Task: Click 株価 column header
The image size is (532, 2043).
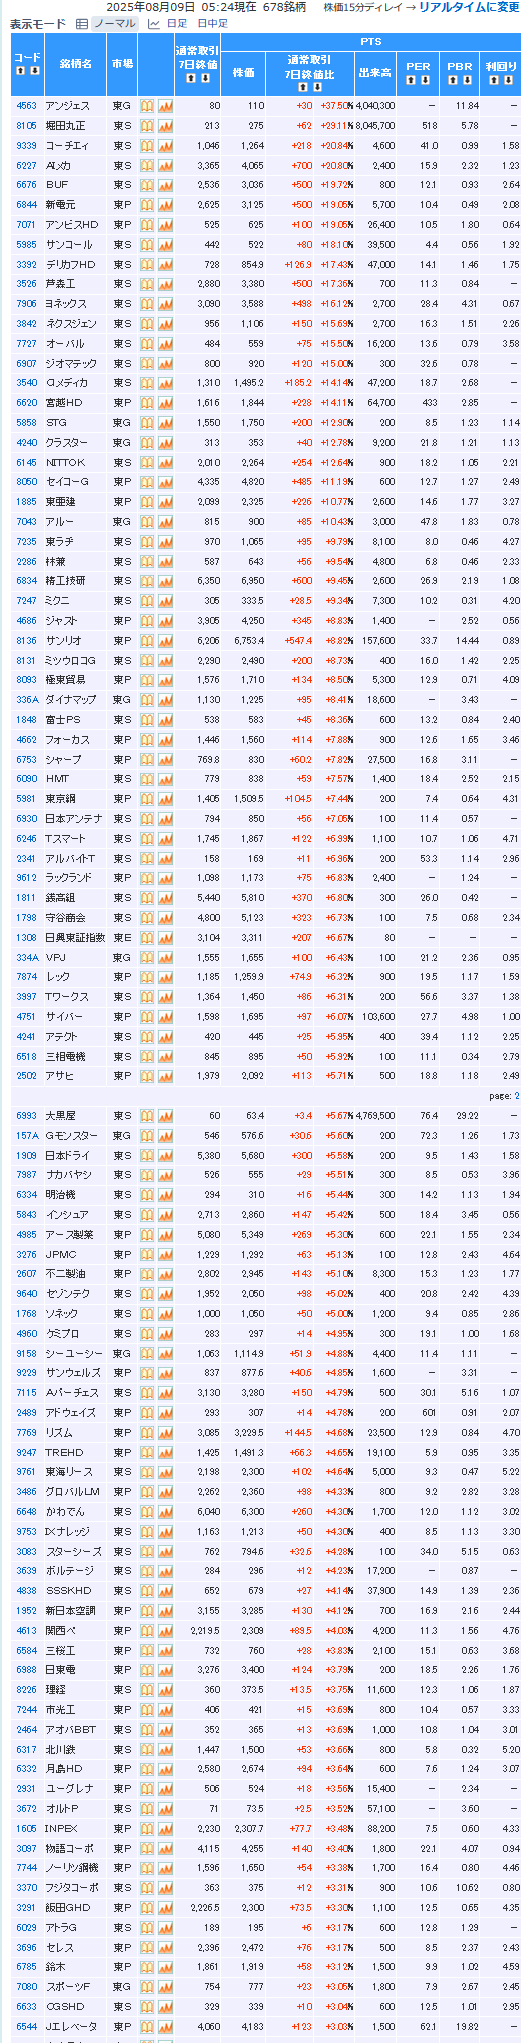Action: [243, 73]
